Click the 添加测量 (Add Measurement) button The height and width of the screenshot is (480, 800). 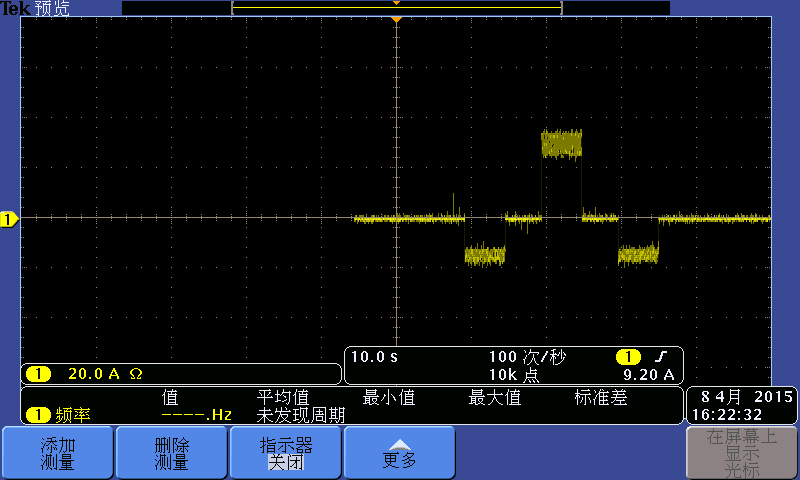coord(57,453)
